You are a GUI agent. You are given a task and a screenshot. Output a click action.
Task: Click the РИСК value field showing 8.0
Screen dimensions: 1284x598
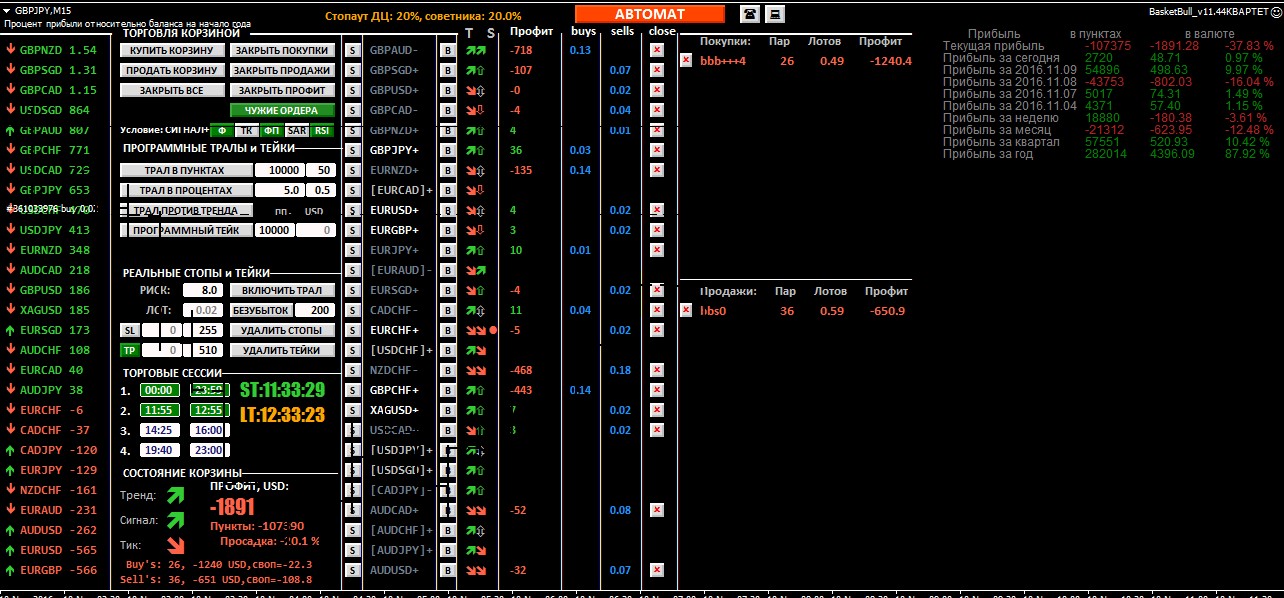(208, 290)
